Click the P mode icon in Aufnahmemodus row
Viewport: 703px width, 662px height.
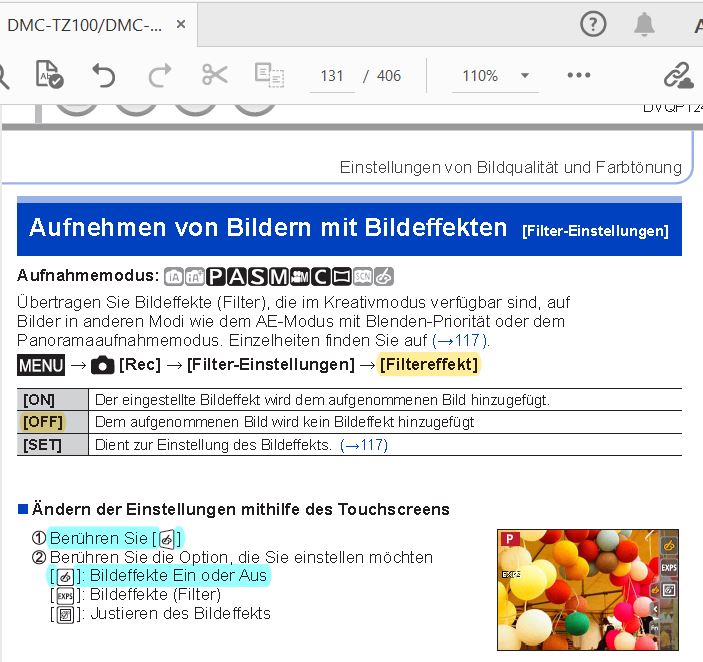coord(216,277)
